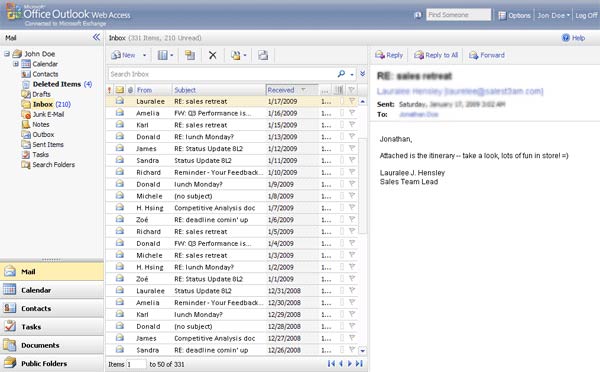This screenshot has width=600, height=372.
Task: Switch to Contacts module
Action: pyautogui.click(x=52, y=308)
